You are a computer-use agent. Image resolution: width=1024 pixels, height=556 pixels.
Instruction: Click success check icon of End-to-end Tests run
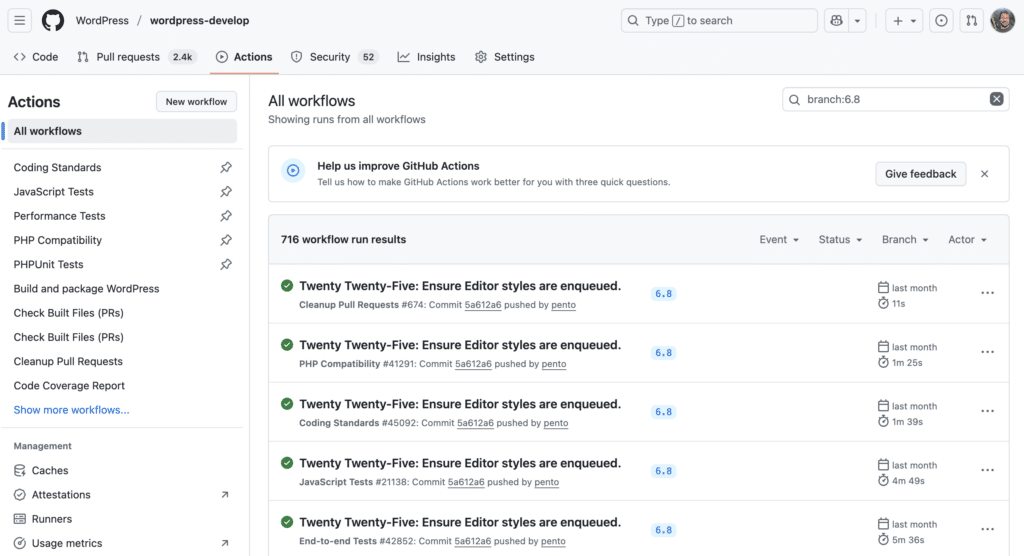click(x=287, y=522)
